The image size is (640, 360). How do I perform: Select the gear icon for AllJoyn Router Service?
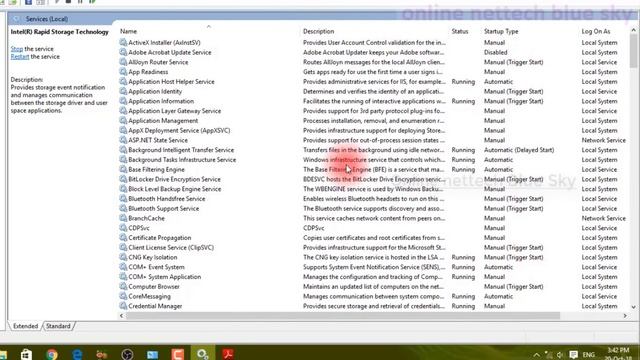click(x=123, y=62)
